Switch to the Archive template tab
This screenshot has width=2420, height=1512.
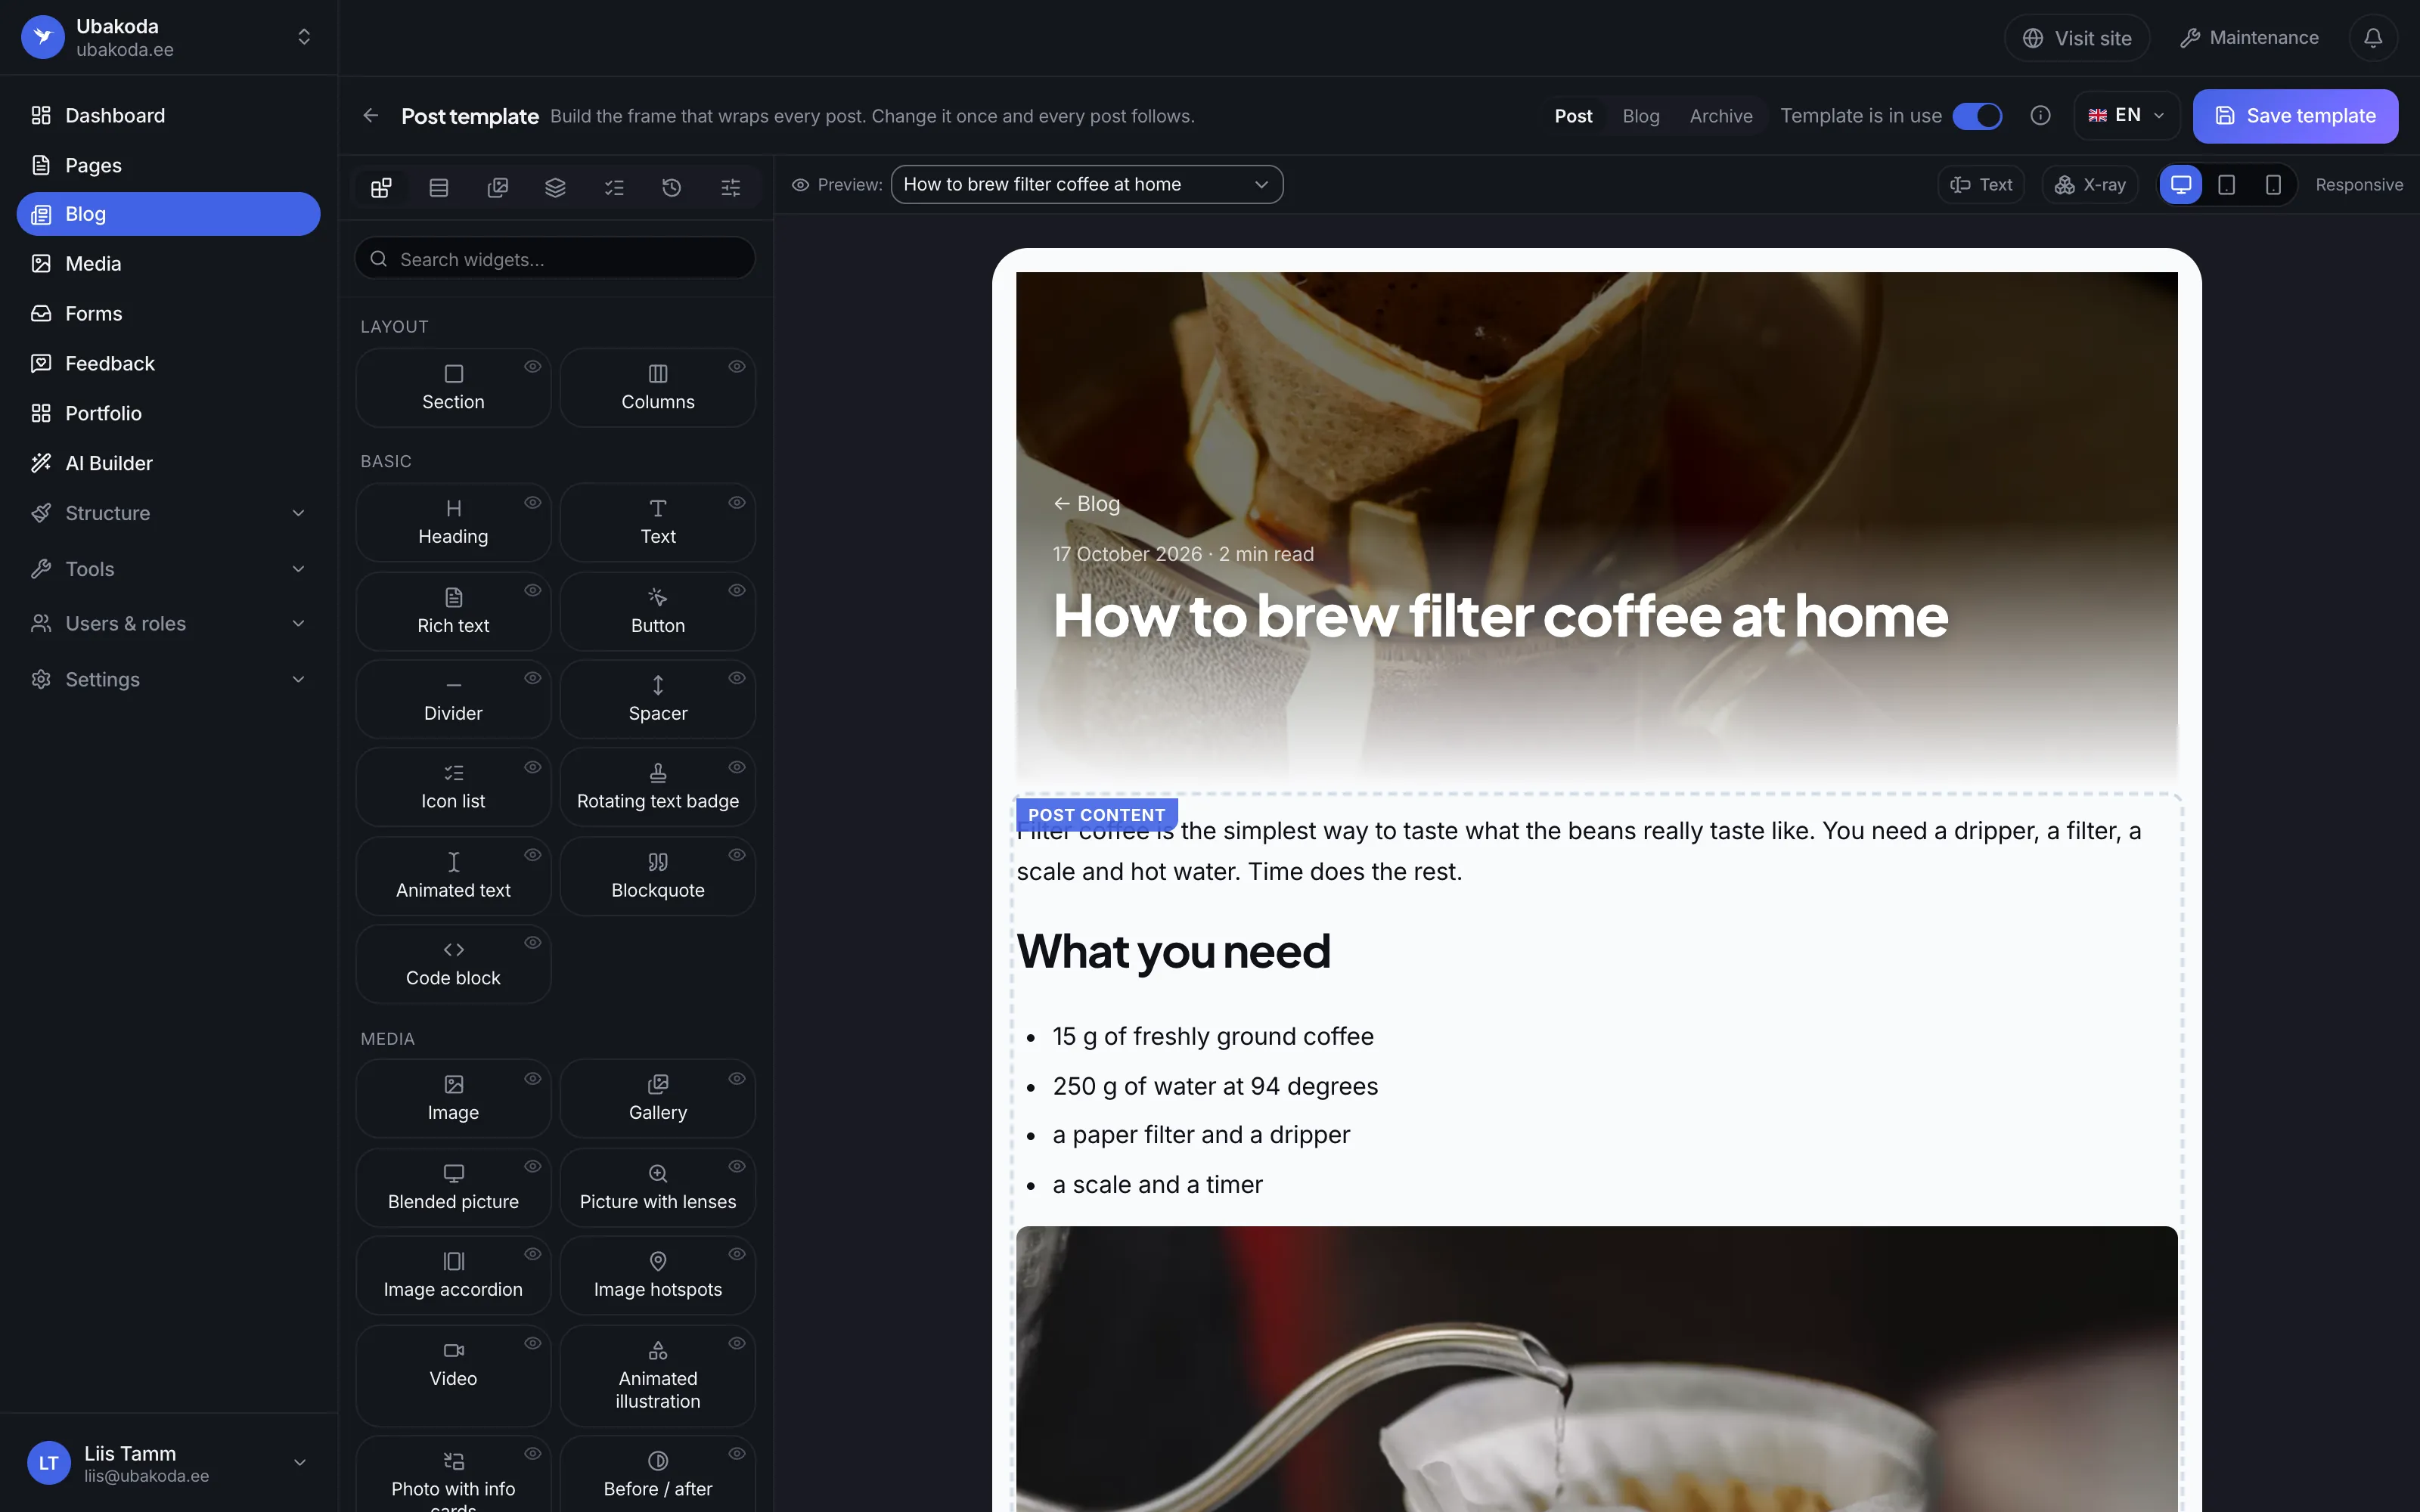(x=1720, y=116)
